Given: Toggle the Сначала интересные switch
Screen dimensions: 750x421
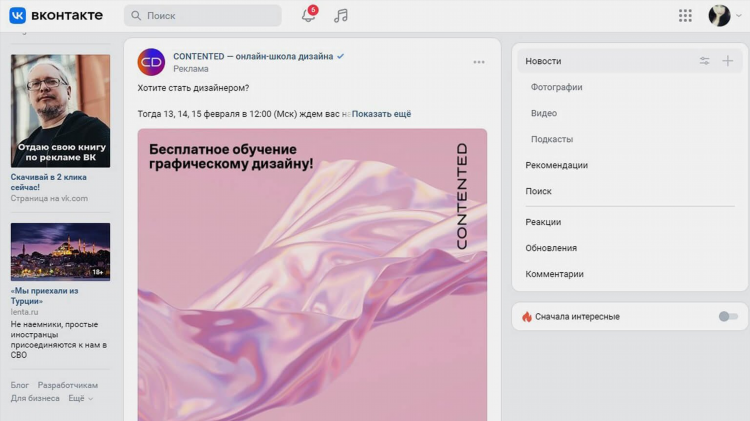Looking at the screenshot, I should pos(728,316).
